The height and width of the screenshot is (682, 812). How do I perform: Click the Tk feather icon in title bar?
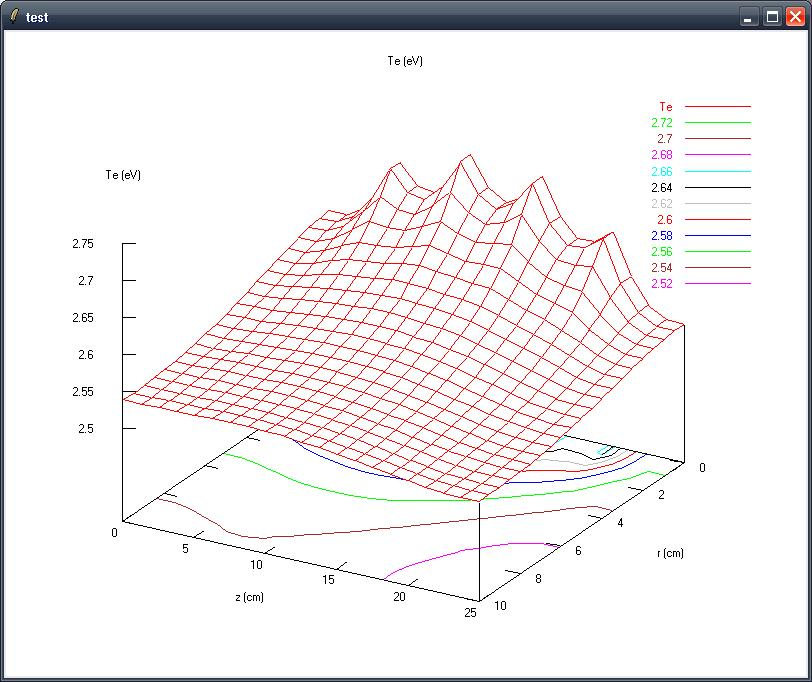[x=13, y=16]
